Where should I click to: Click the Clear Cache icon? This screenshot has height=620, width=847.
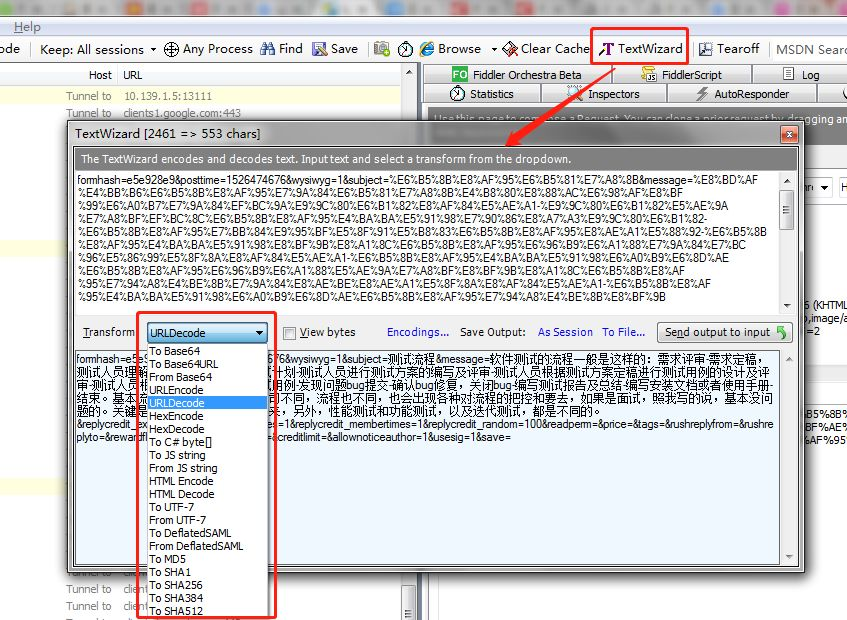(510, 49)
